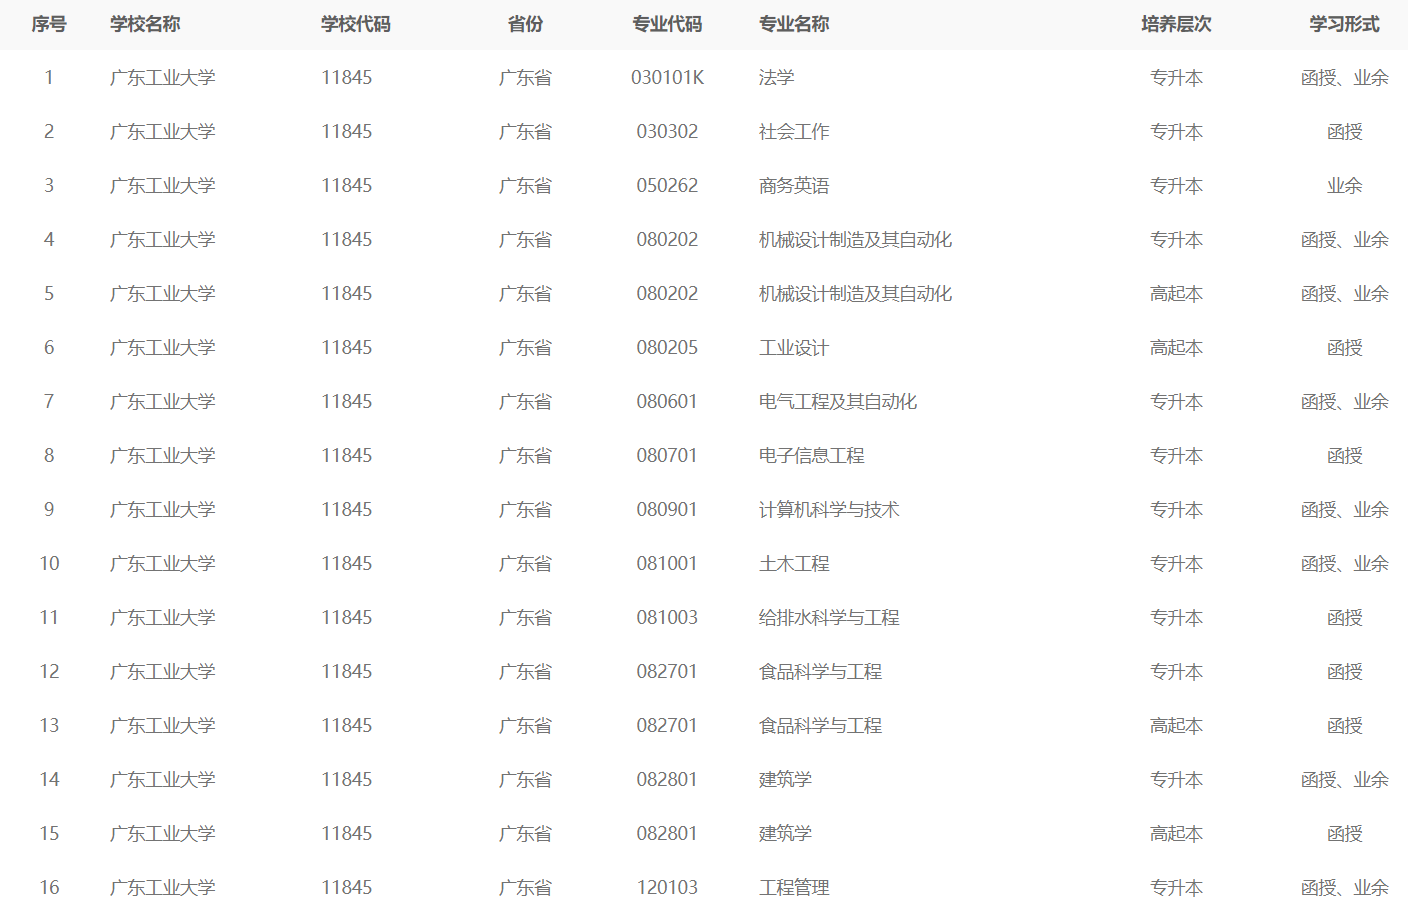The width and height of the screenshot is (1408, 910).
Task: Click 专升本 in the 电子信息工程 row
Action: [1176, 456]
